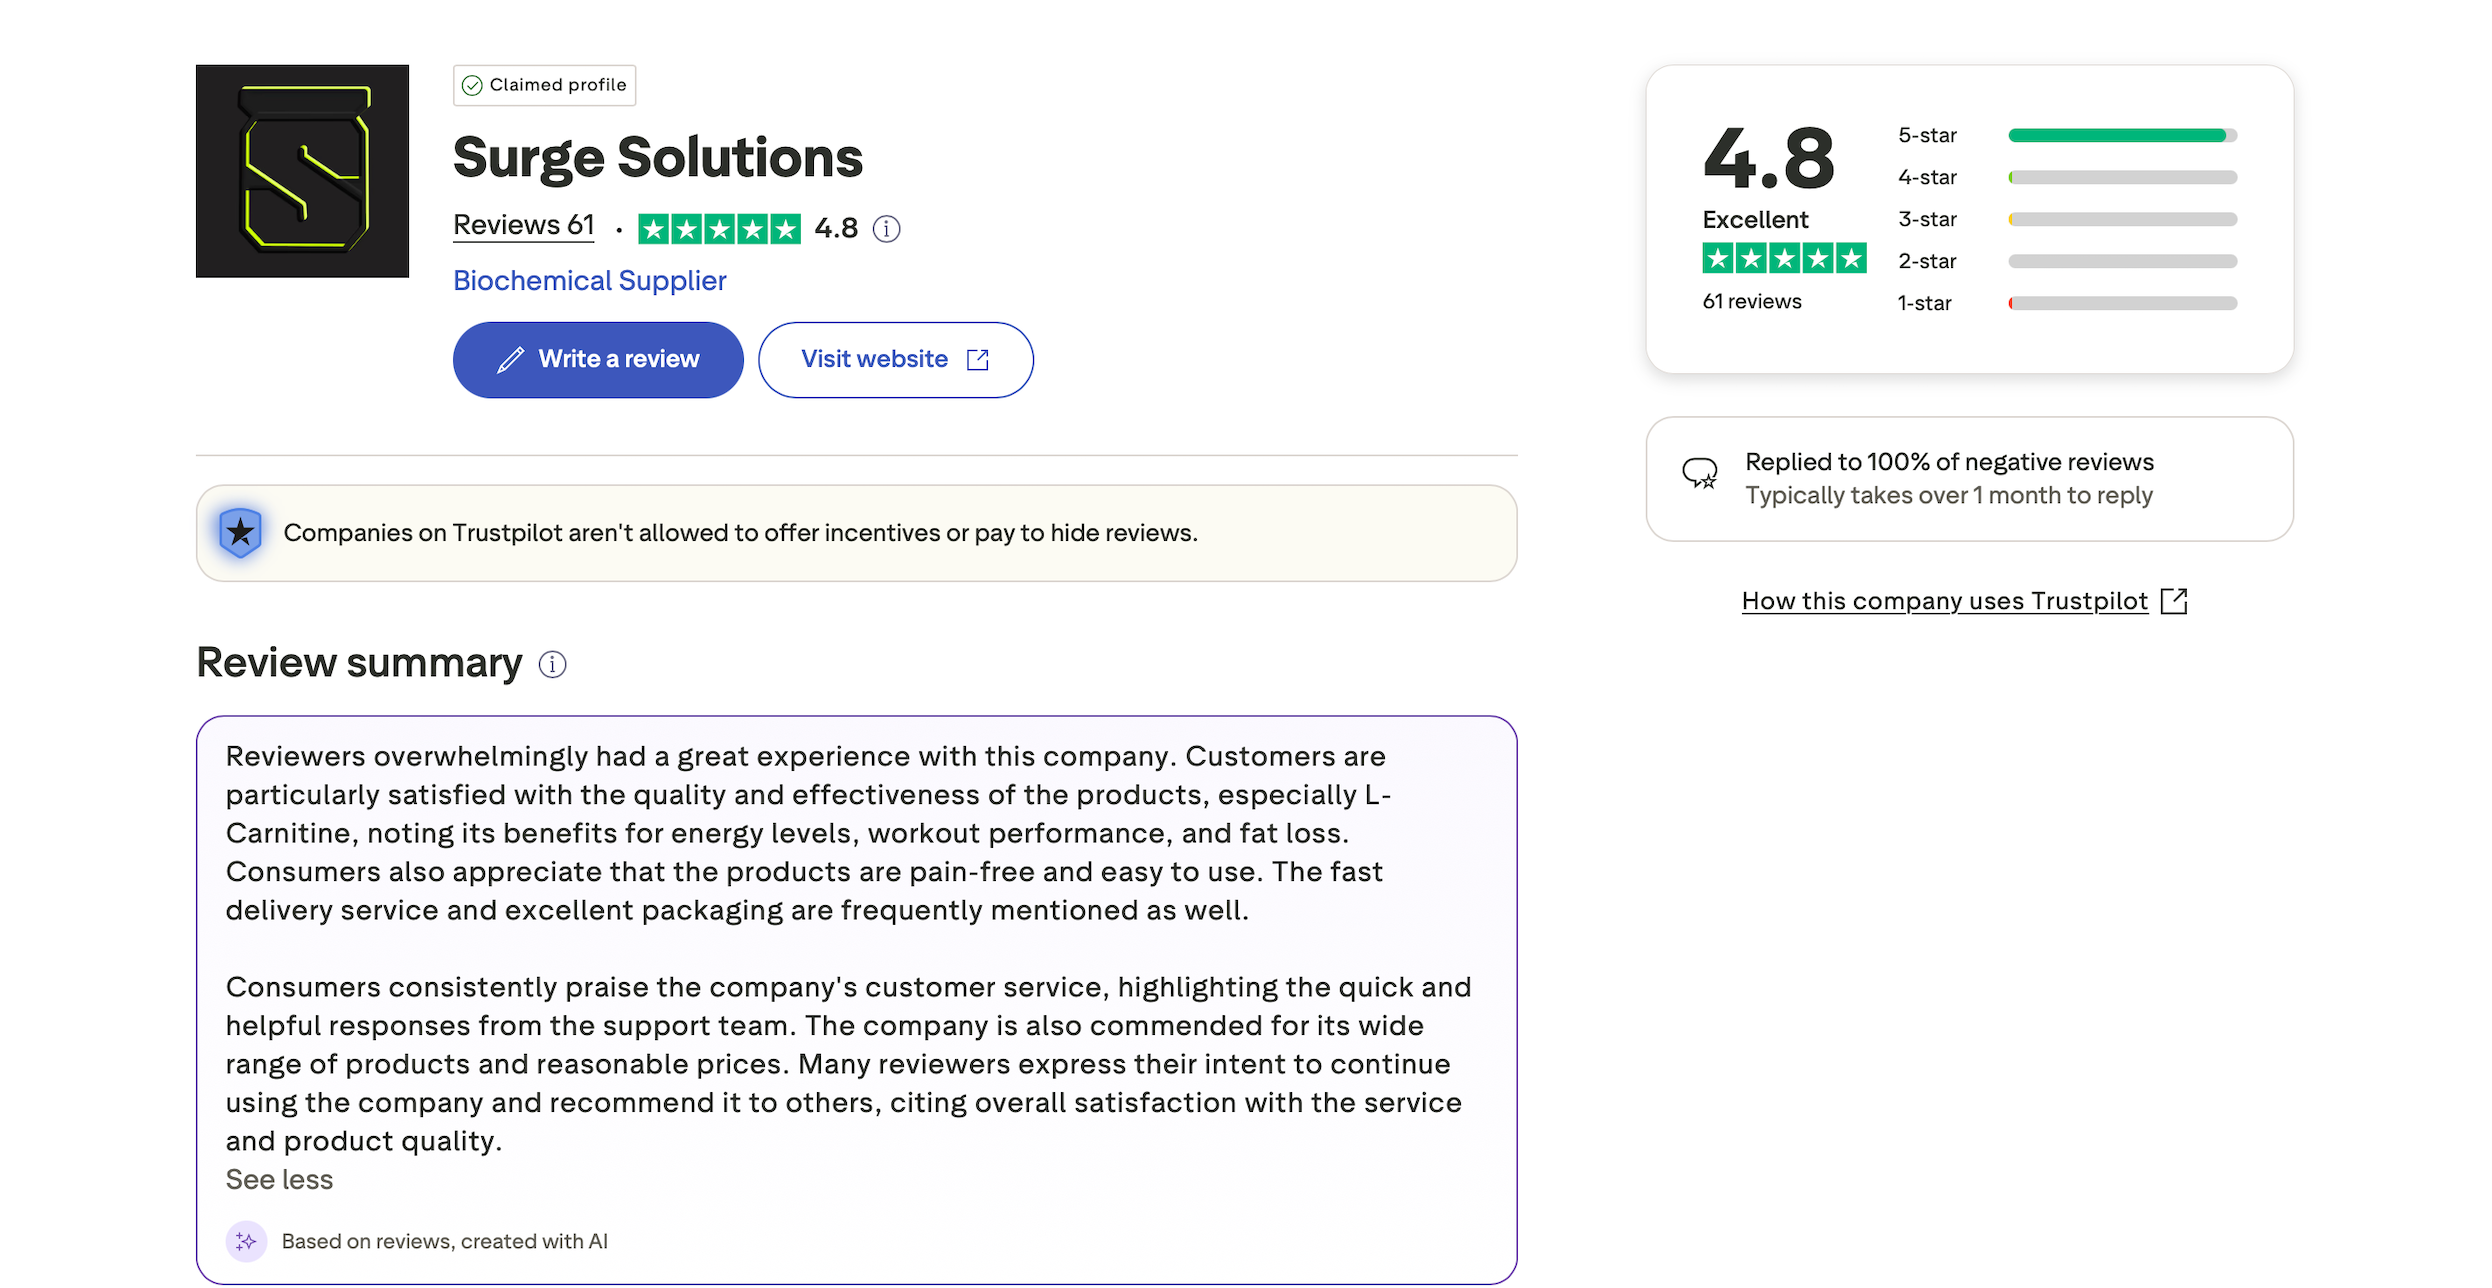Screen dimensions: 2492x1288
Task: Click the Write a review button
Action: (598, 360)
